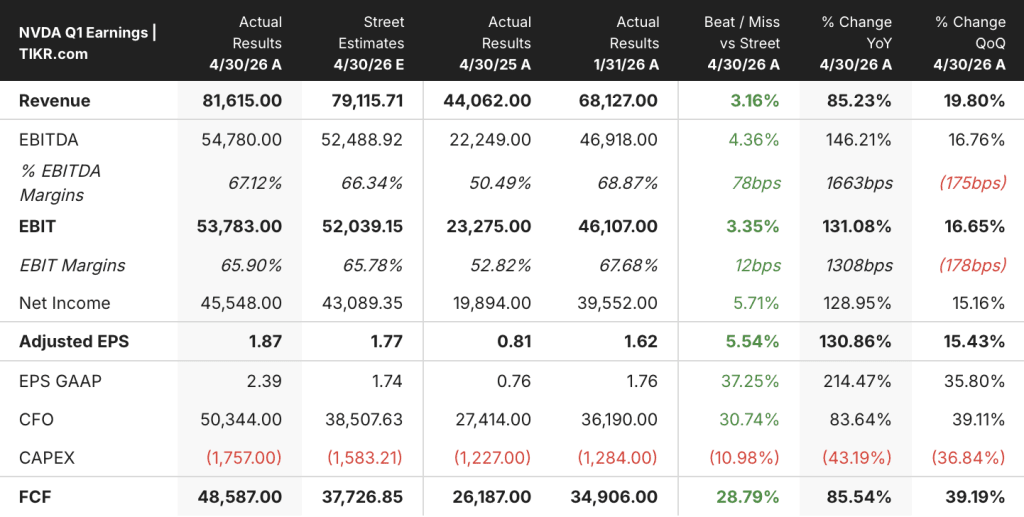Click CAPEX miss value (10.98%)
The image size is (1024, 517).
tap(744, 458)
